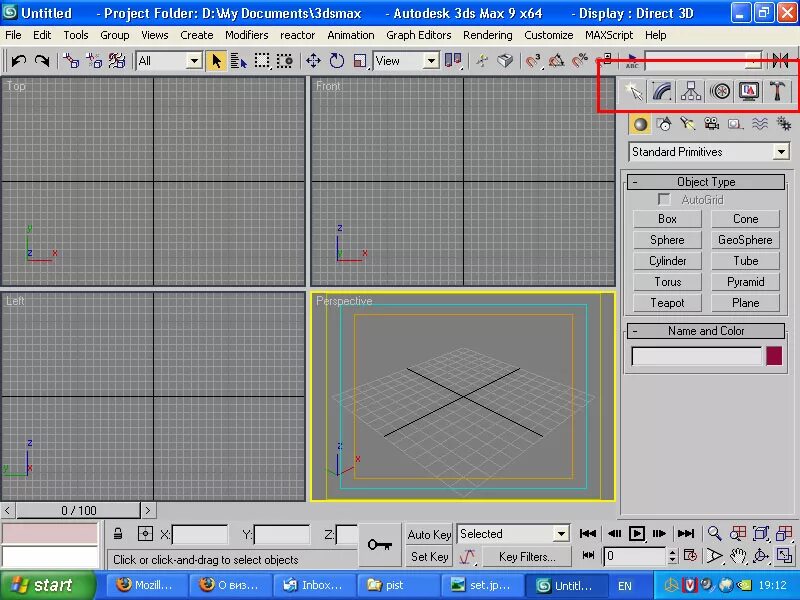This screenshot has height=600, width=800.
Task: Open the Display command panel tab
Action: click(748, 92)
